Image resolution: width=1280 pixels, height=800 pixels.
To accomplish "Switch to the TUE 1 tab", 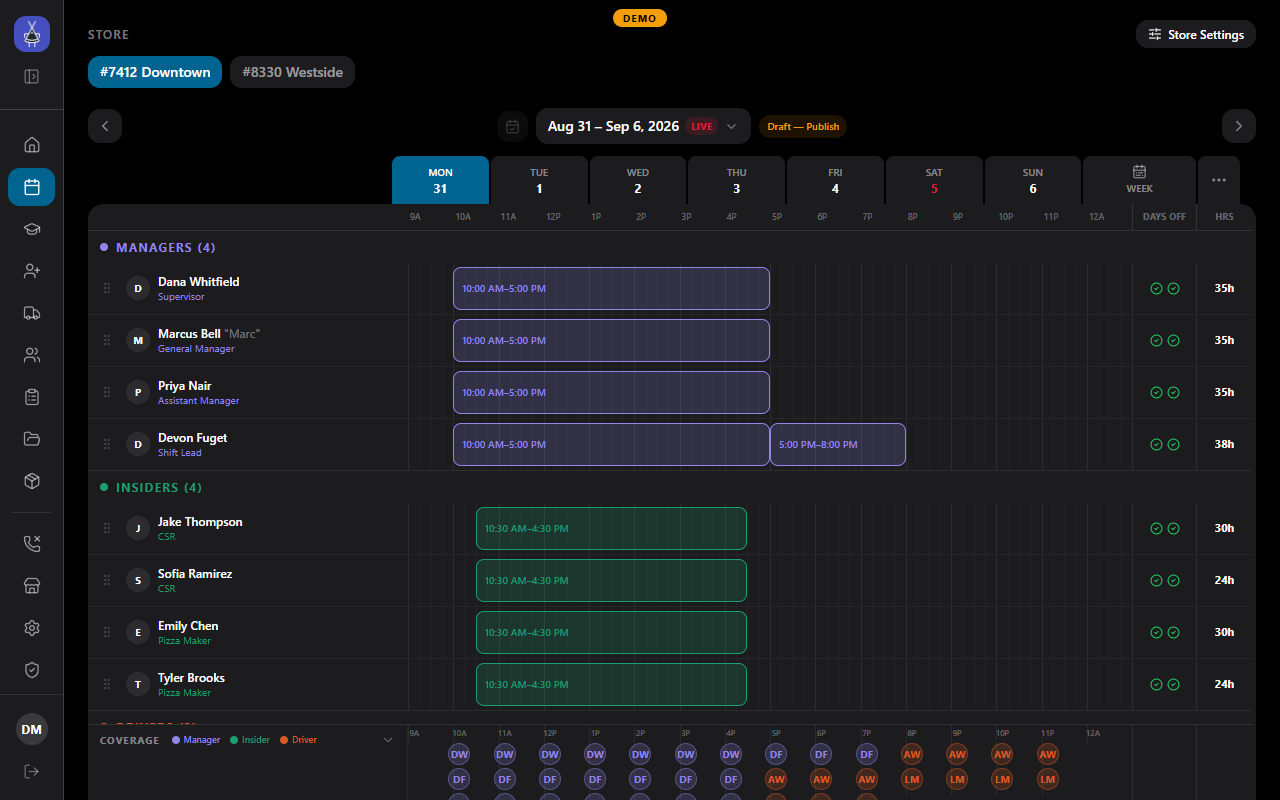I will coord(539,180).
